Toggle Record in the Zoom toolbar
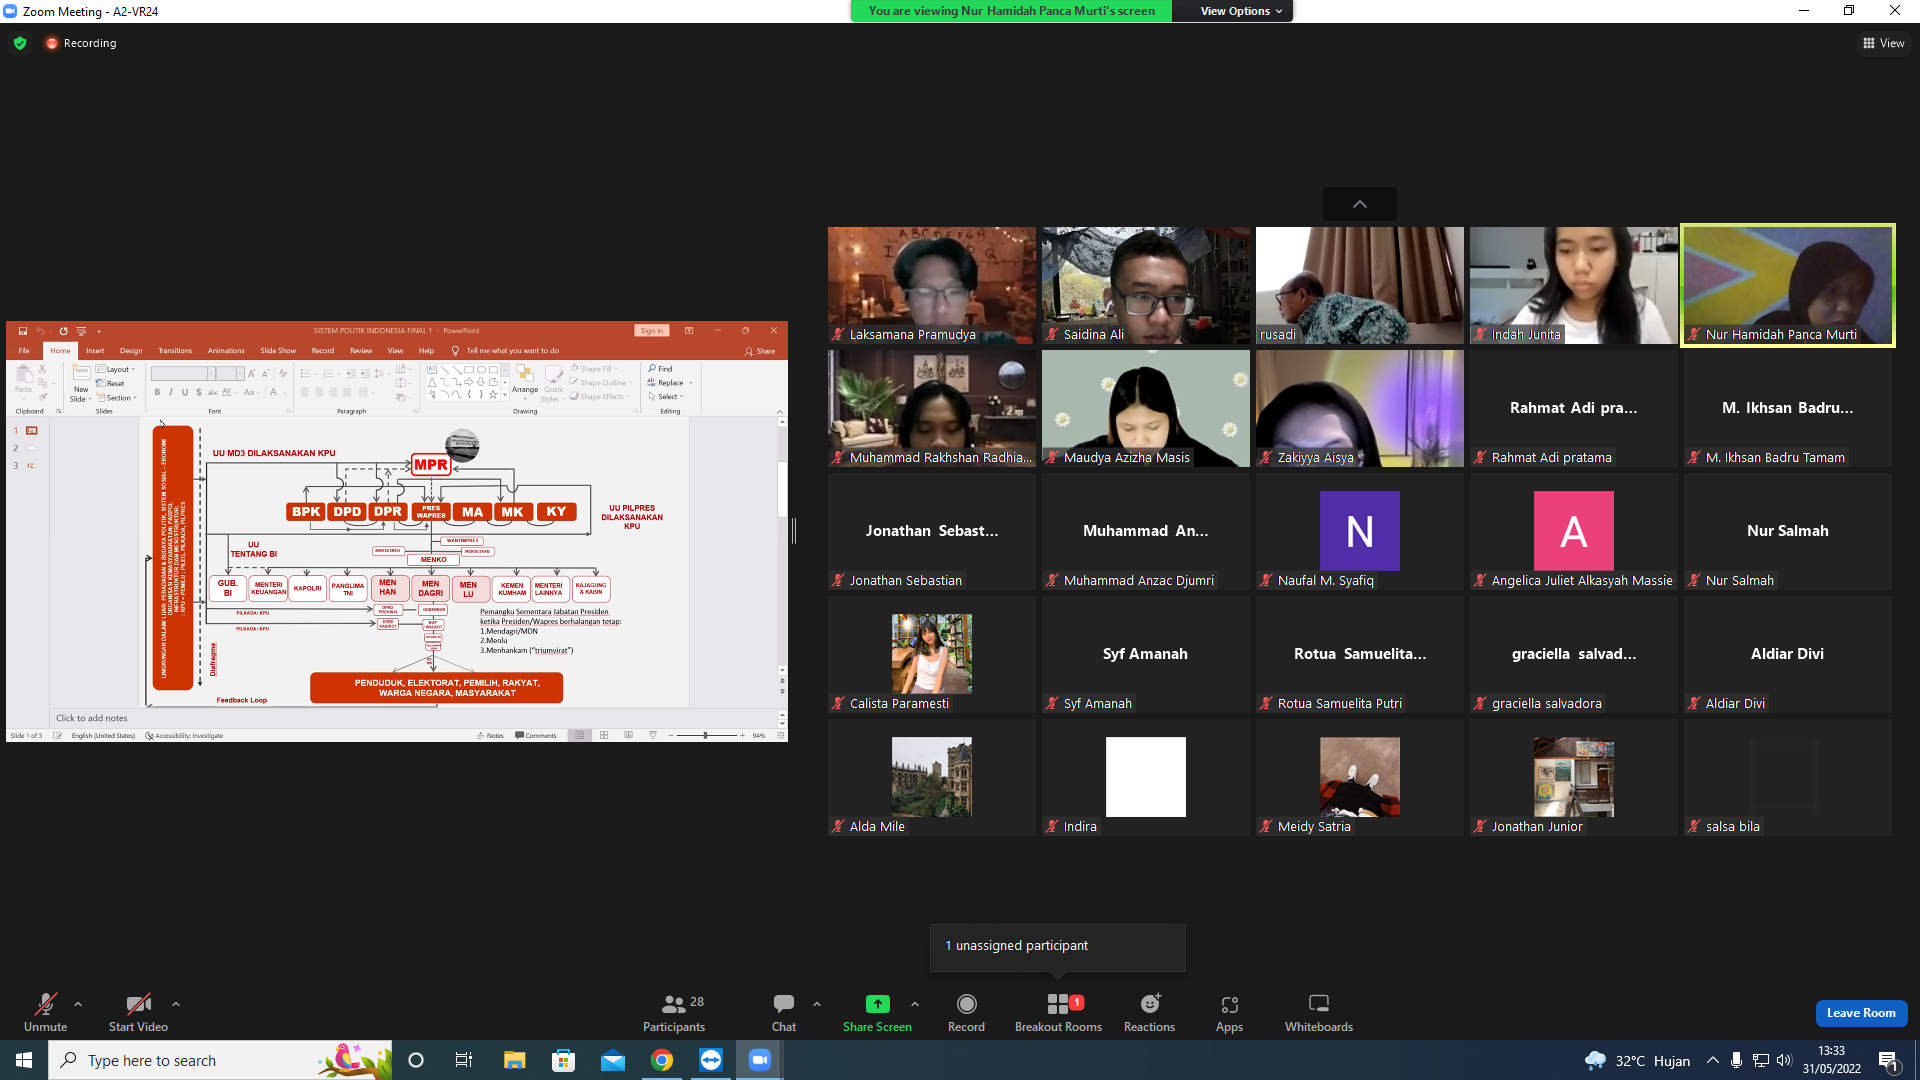 pyautogui.click(x=966, y=1012)
